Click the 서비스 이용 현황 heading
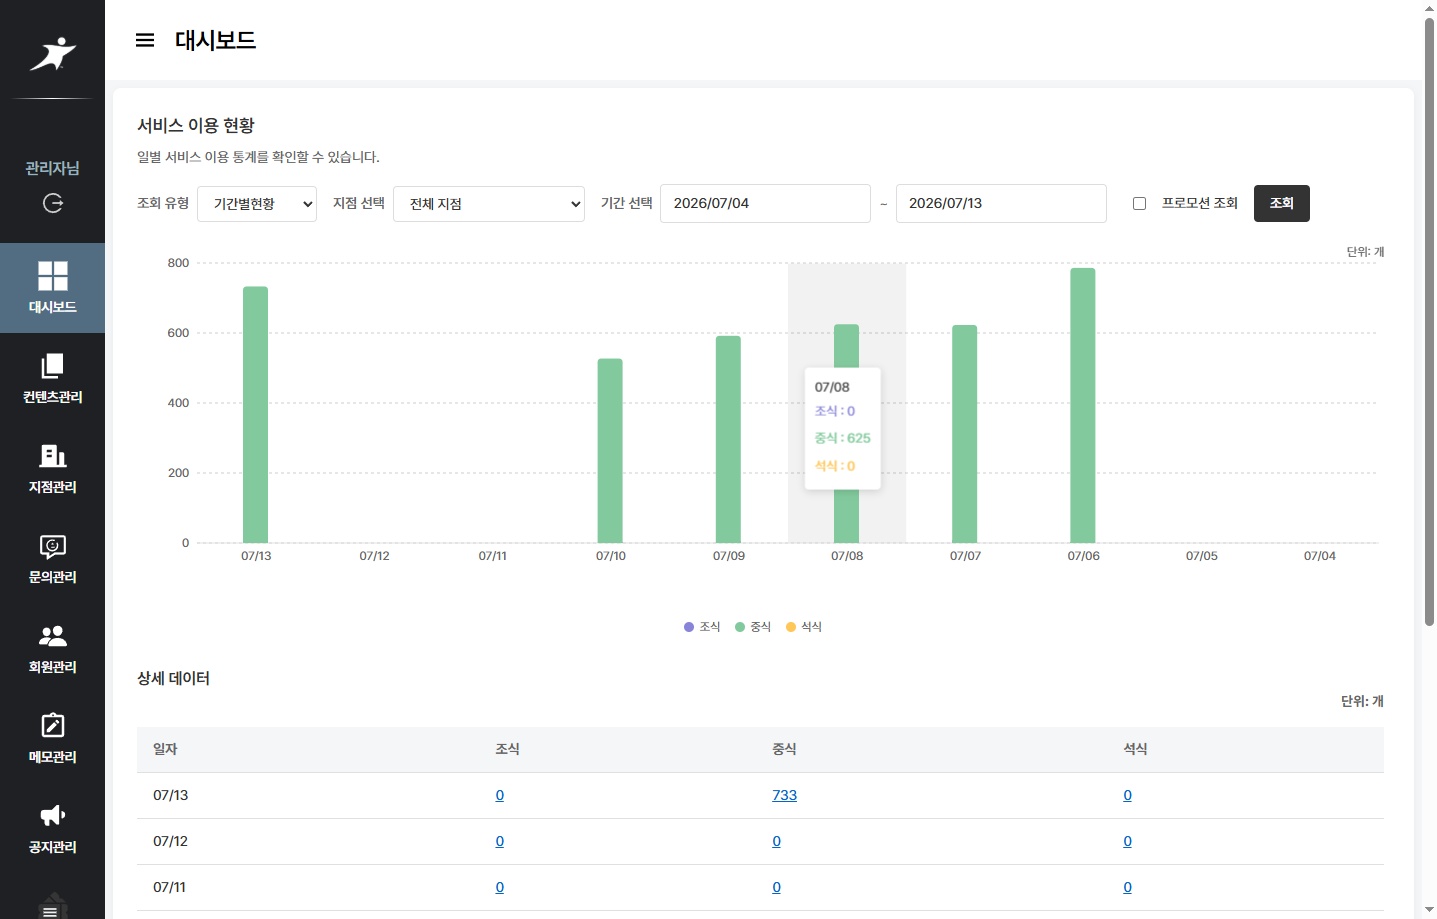Screen dimensions: 1437x919 196,125
